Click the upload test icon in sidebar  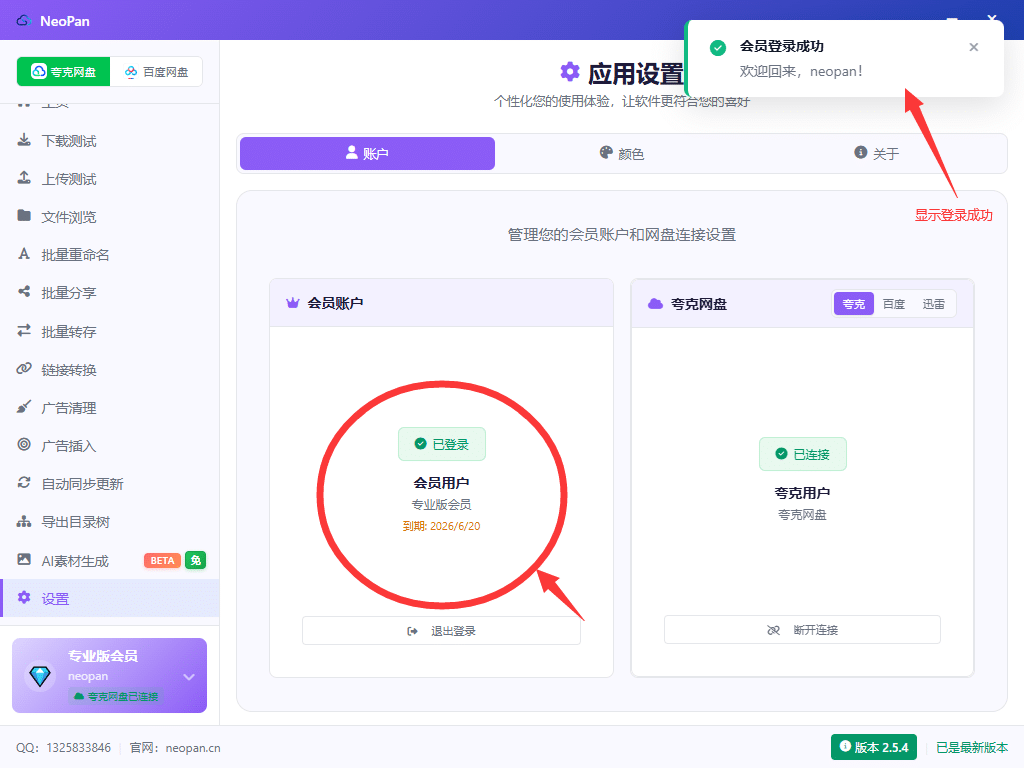click(x=24, y=178)
